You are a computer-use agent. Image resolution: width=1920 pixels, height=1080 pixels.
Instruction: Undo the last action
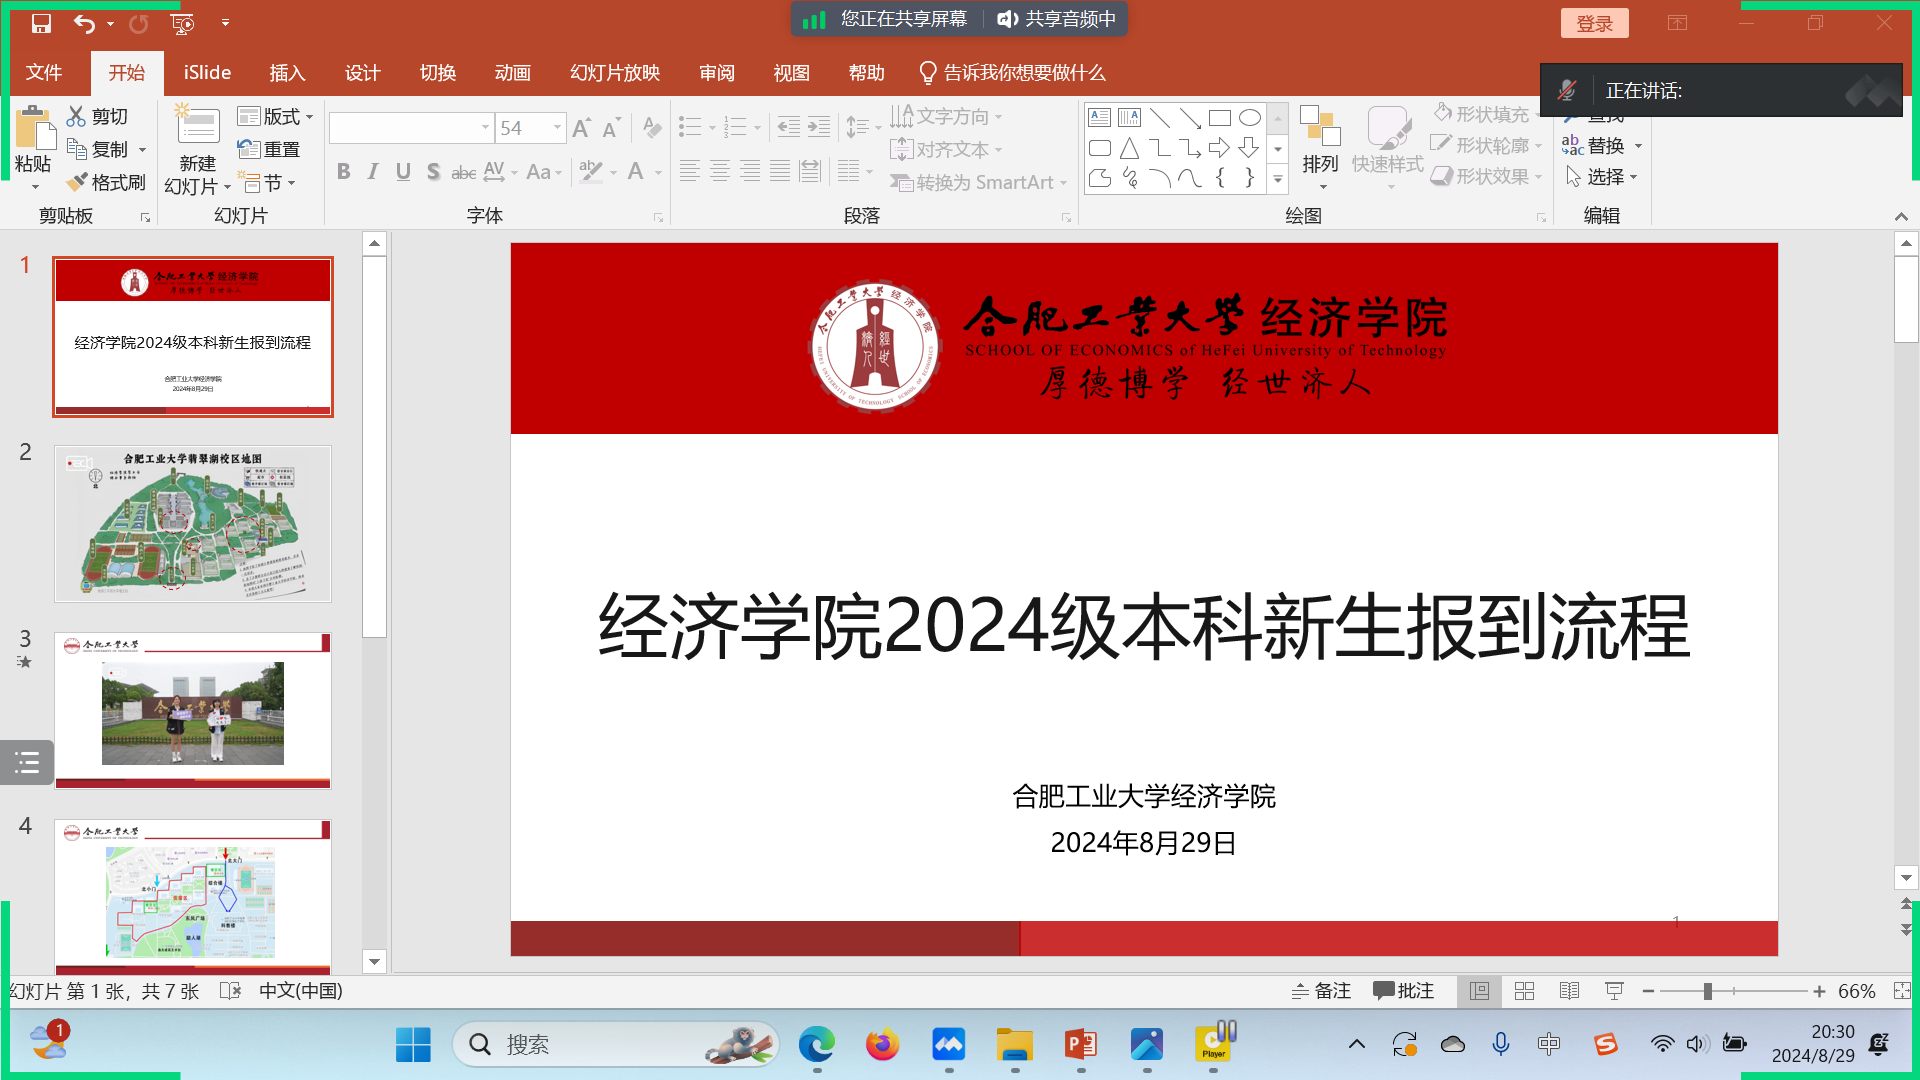(84, 23)
